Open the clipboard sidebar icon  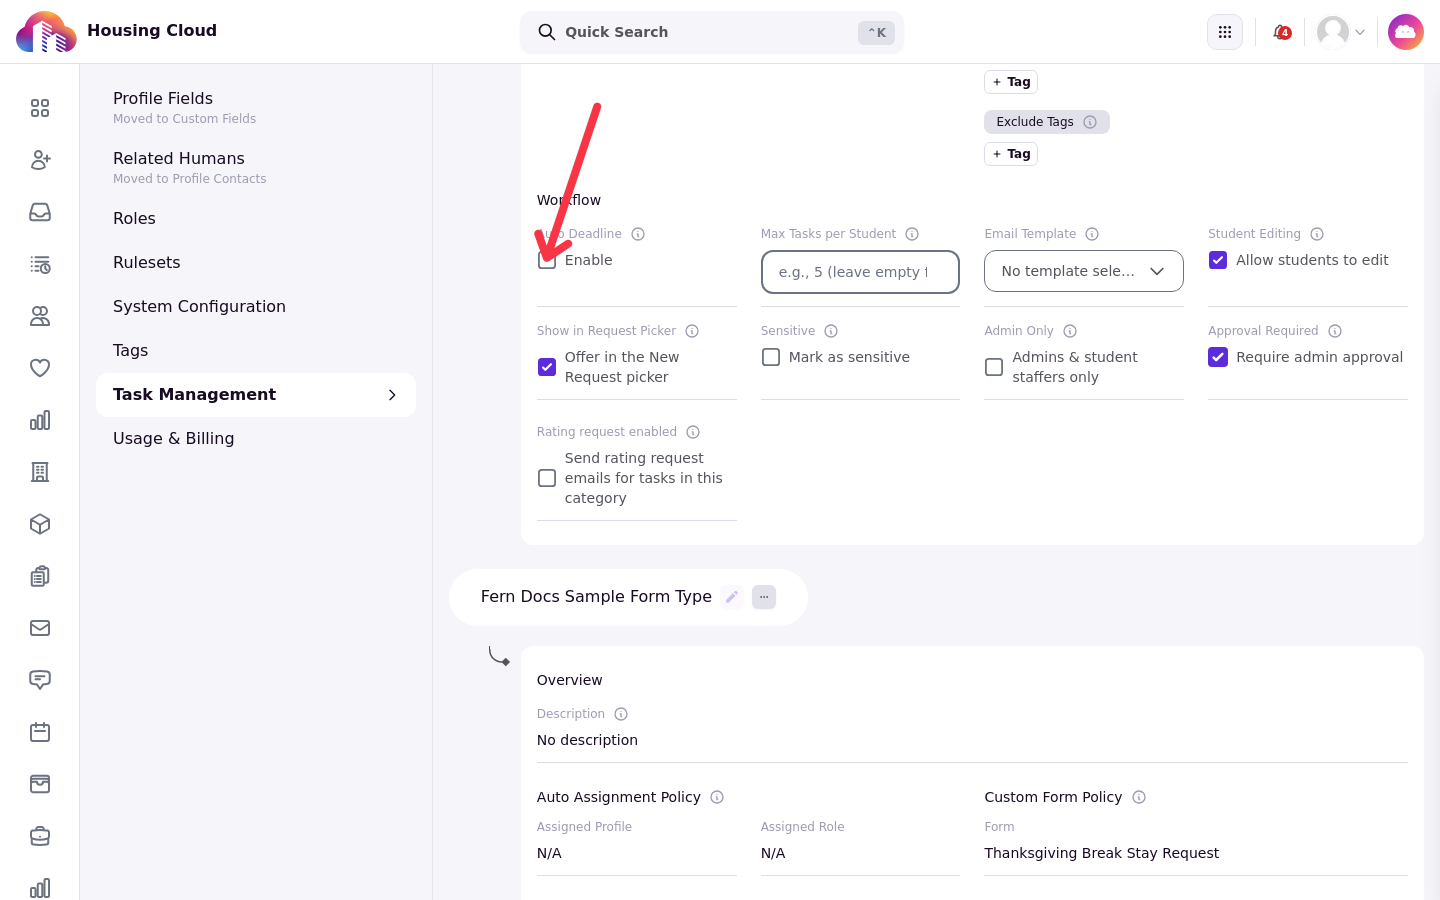(x=40, y=576)
